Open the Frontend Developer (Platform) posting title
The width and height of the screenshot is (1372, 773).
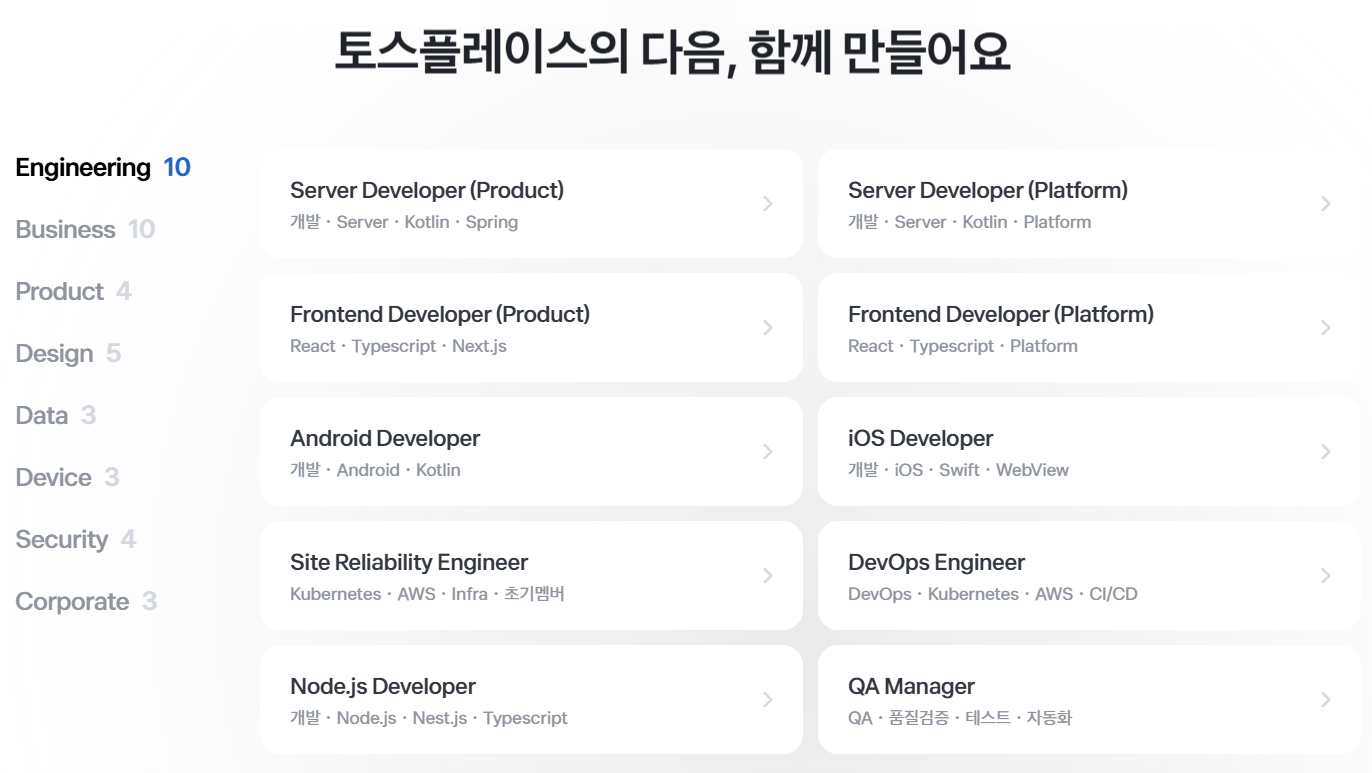tap(1001, 314)
